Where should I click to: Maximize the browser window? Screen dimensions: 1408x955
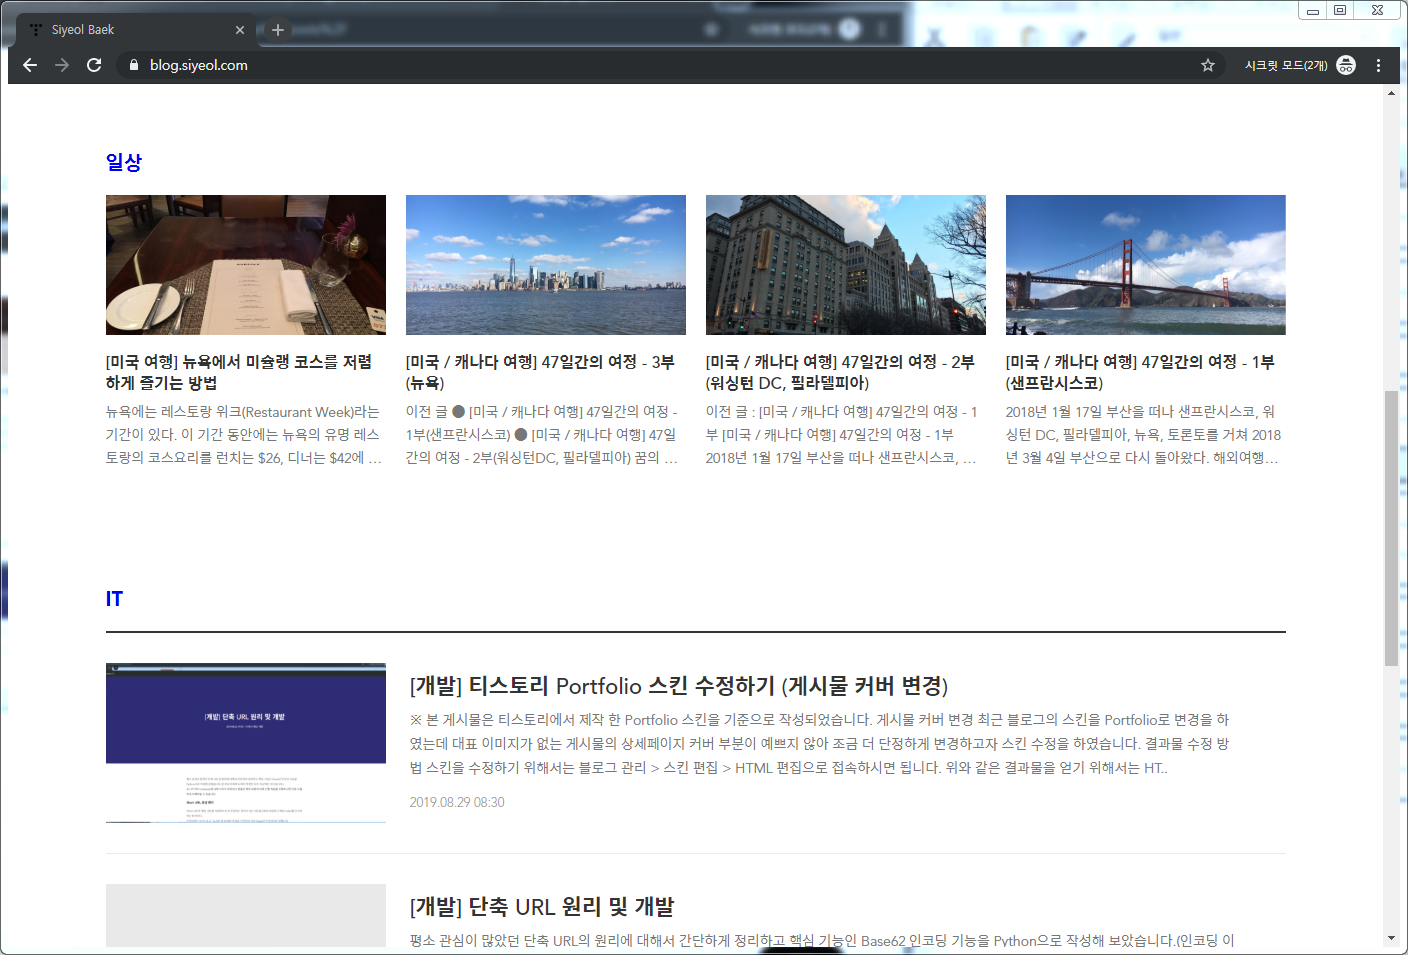1340,10
